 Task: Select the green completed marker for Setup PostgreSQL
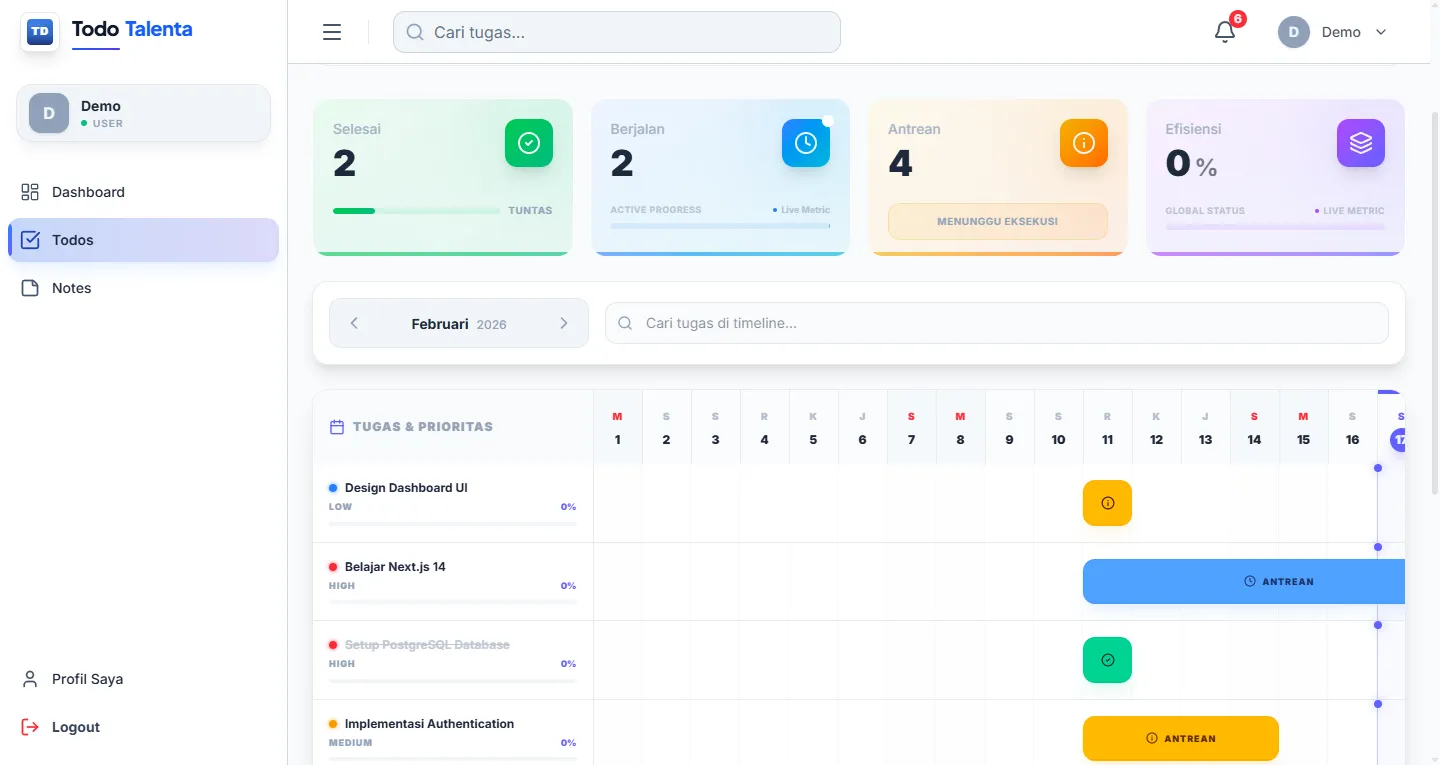click(x=1107, y=660)
